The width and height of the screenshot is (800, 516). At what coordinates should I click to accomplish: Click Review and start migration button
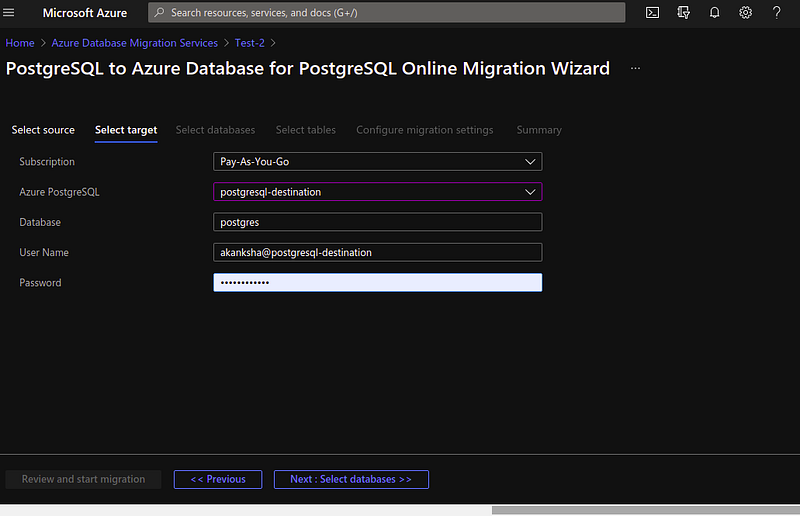pyautogui.click(x=83, y=479)
